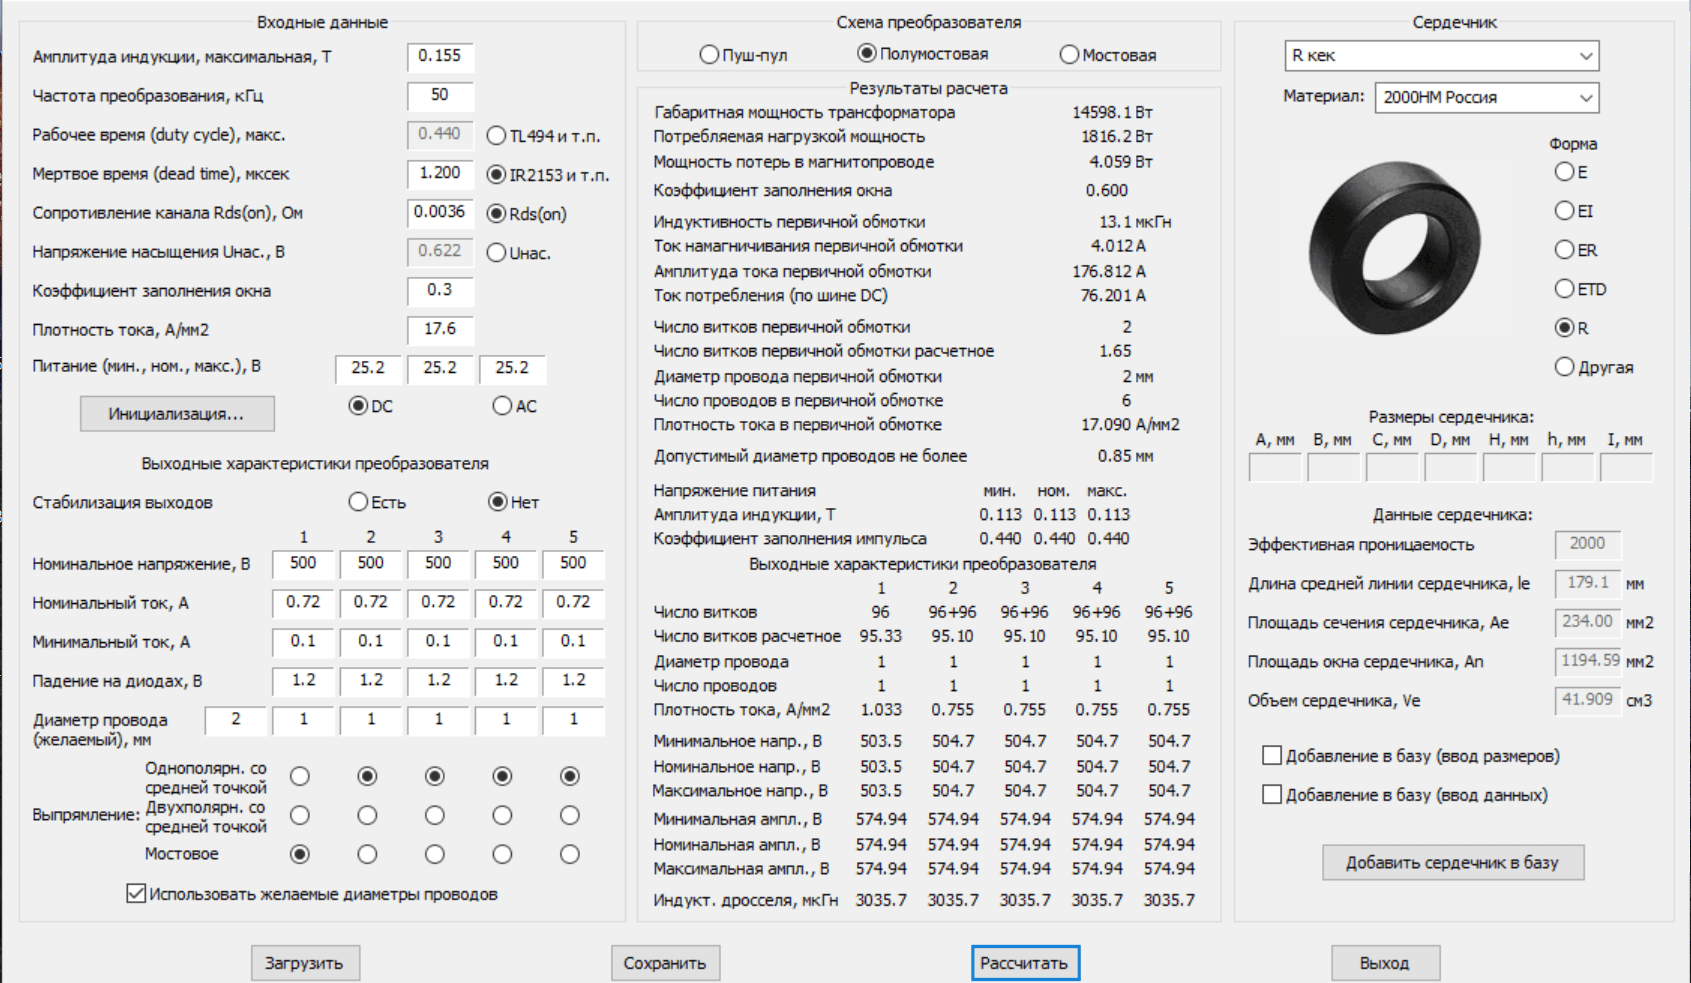The image size is (1691, 983).
Task: Choose the ETD core shape
Action: [1564, 289]
